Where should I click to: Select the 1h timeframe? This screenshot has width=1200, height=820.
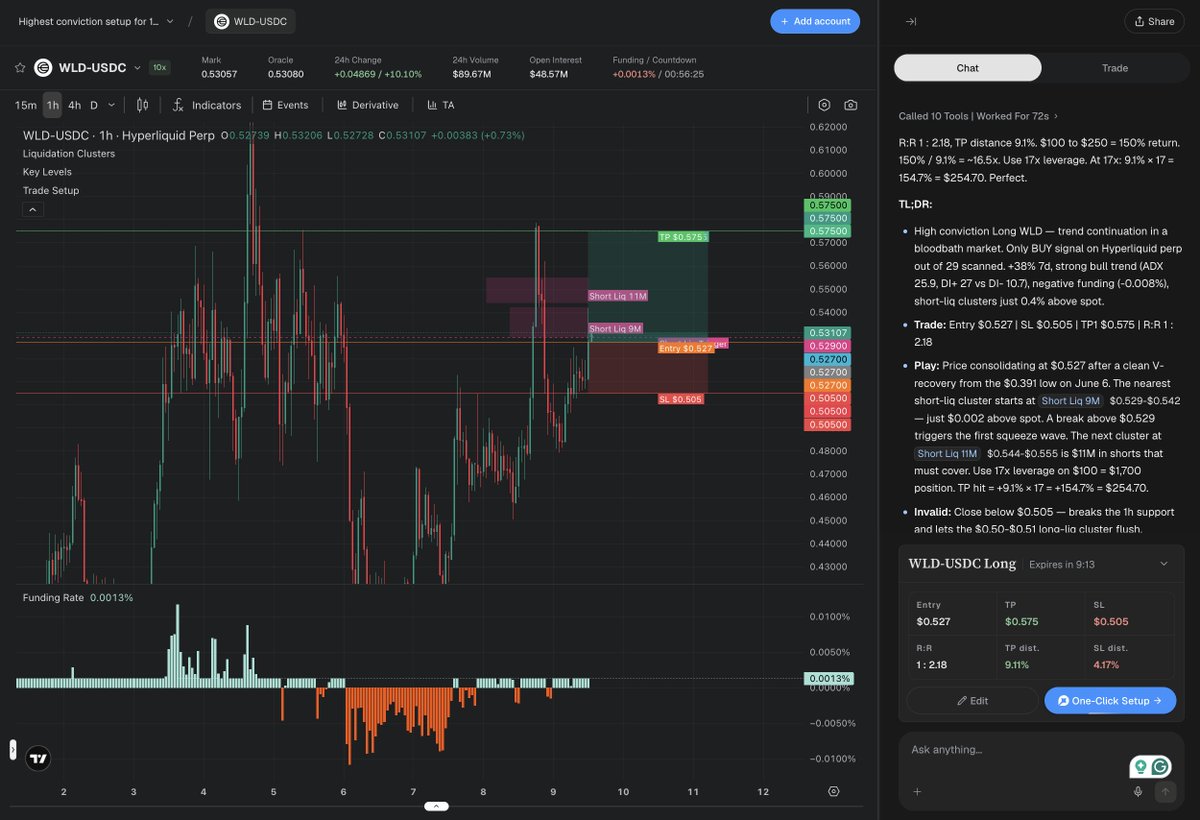[x=52, y=105]
